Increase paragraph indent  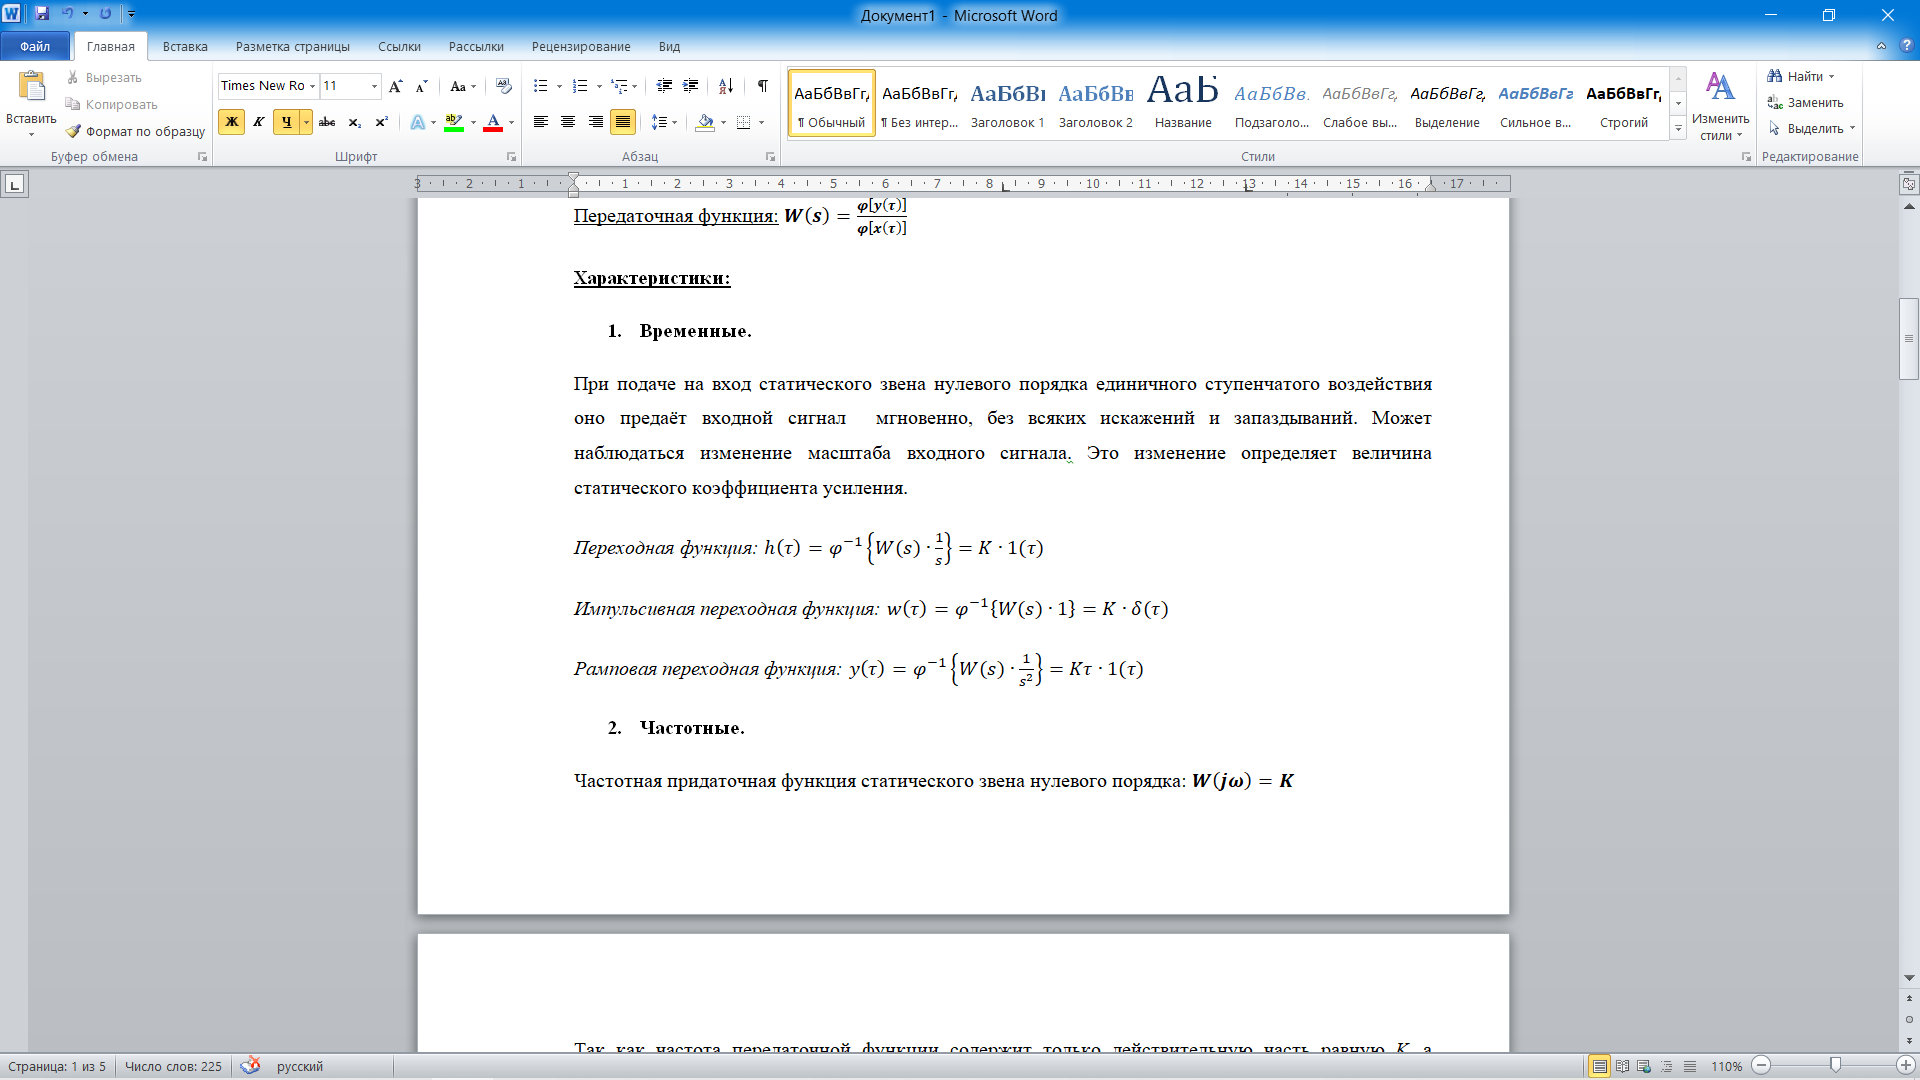tap(690, 86)
